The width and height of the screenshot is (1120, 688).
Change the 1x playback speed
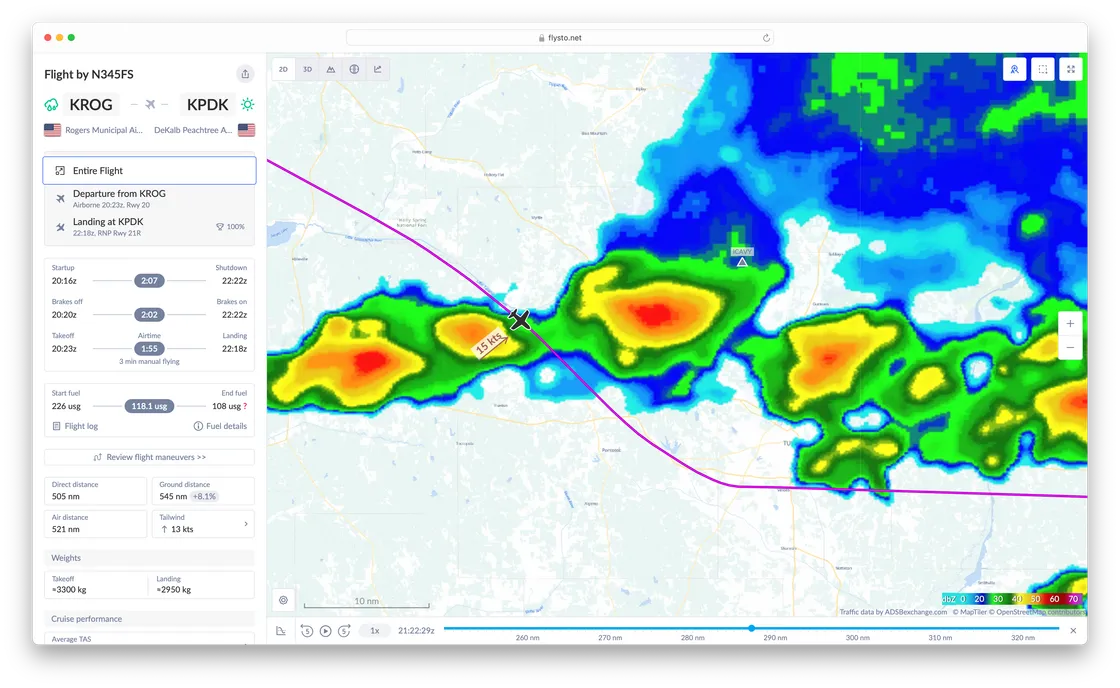point(374,631)
